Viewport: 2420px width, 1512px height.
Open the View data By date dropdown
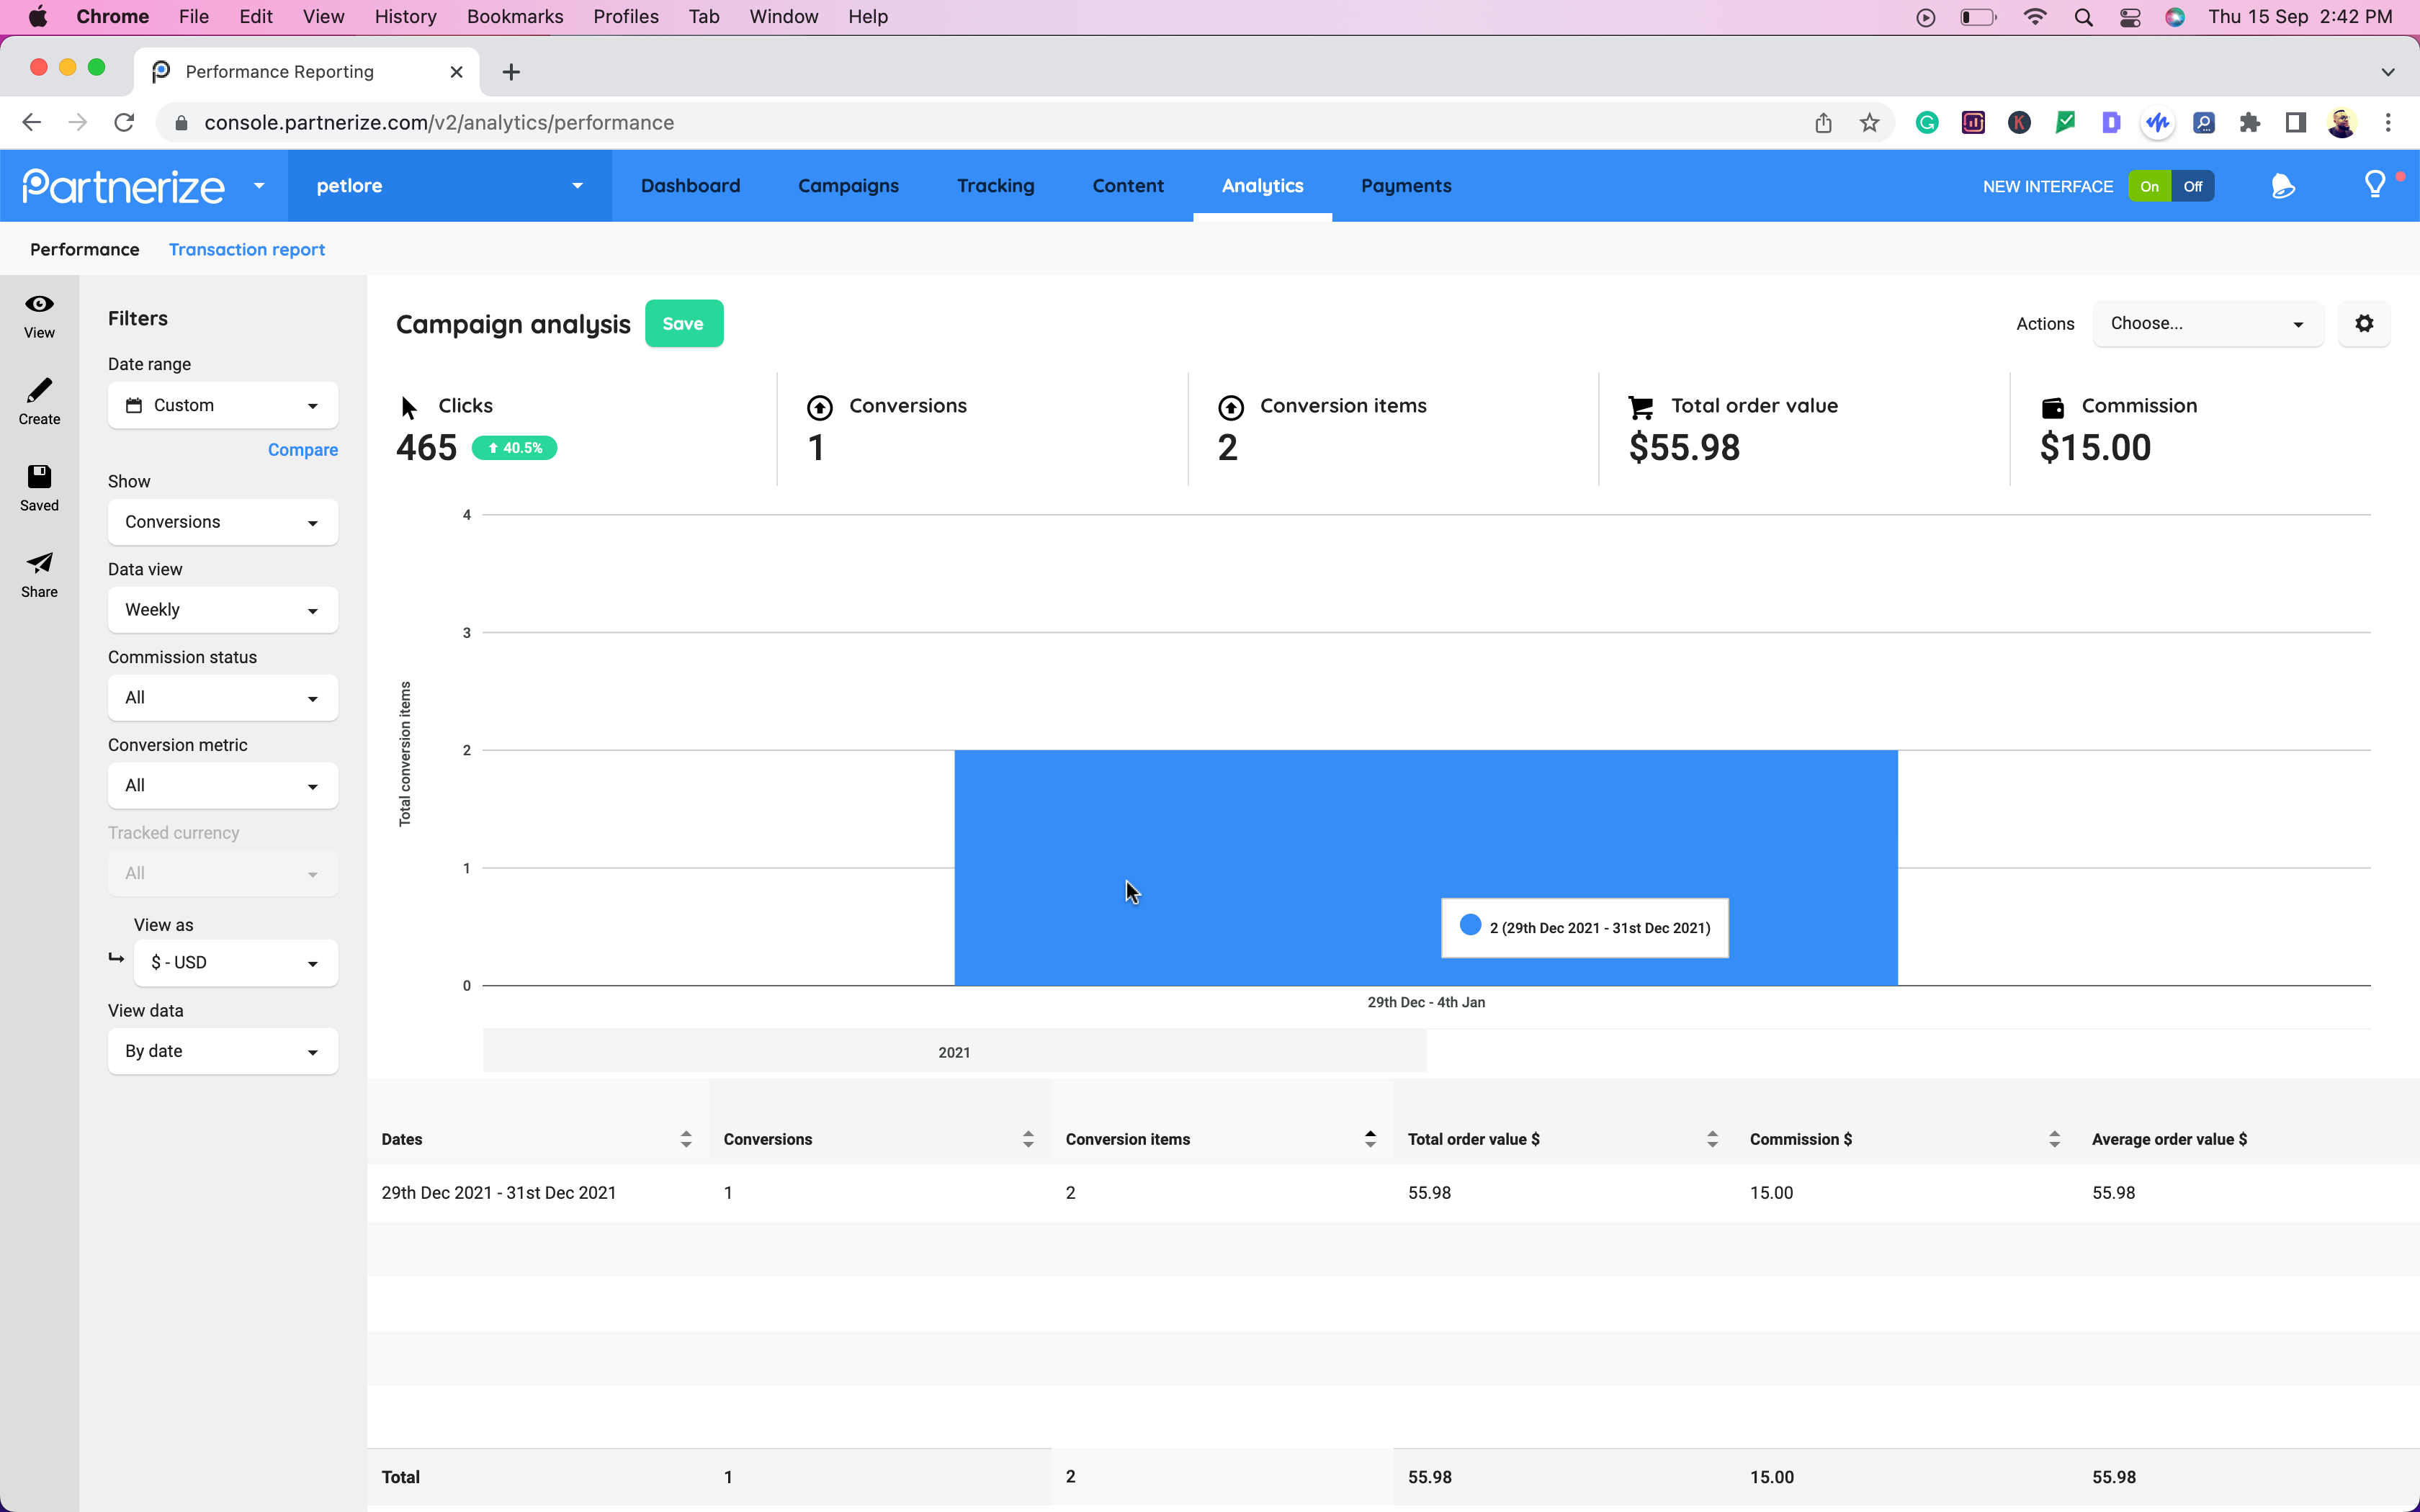[223, 1051]
